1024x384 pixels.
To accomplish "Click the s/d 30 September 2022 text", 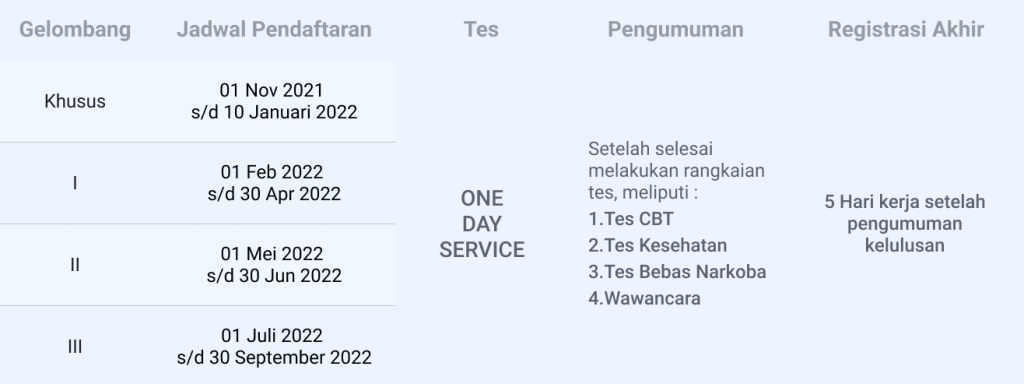I will [x=274, y=358].
